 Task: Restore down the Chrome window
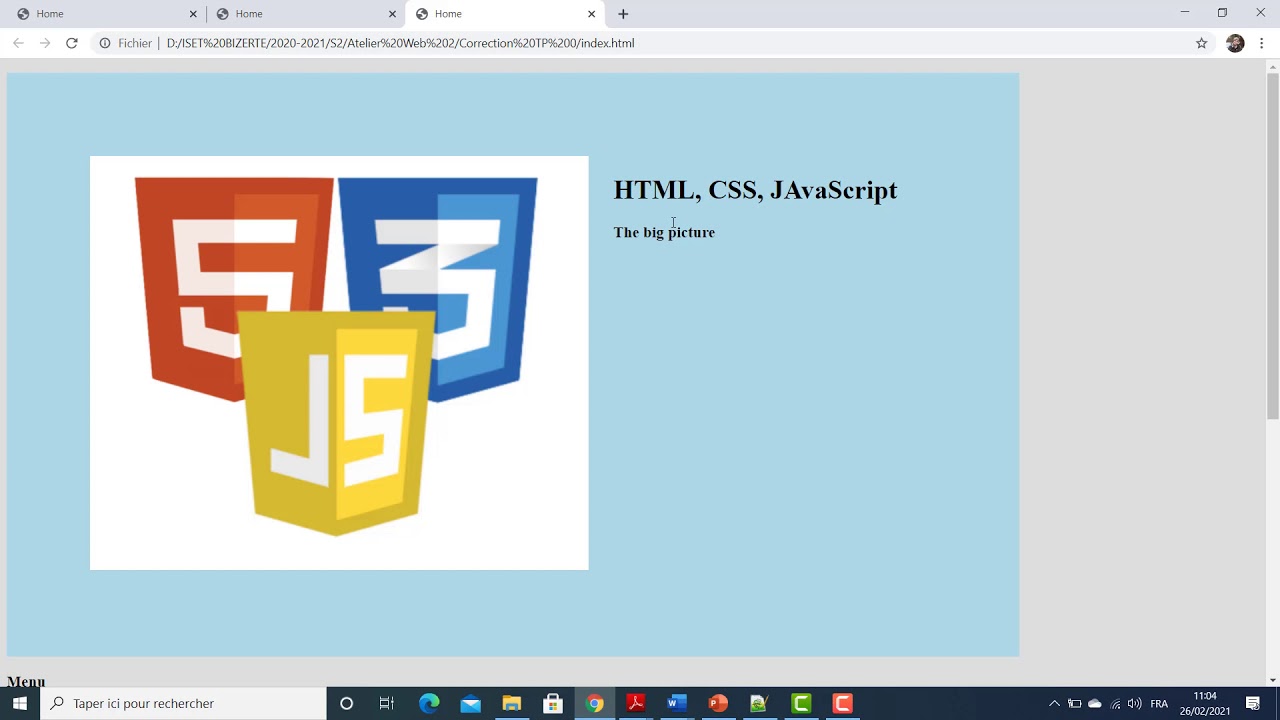tap(1222, 13)
